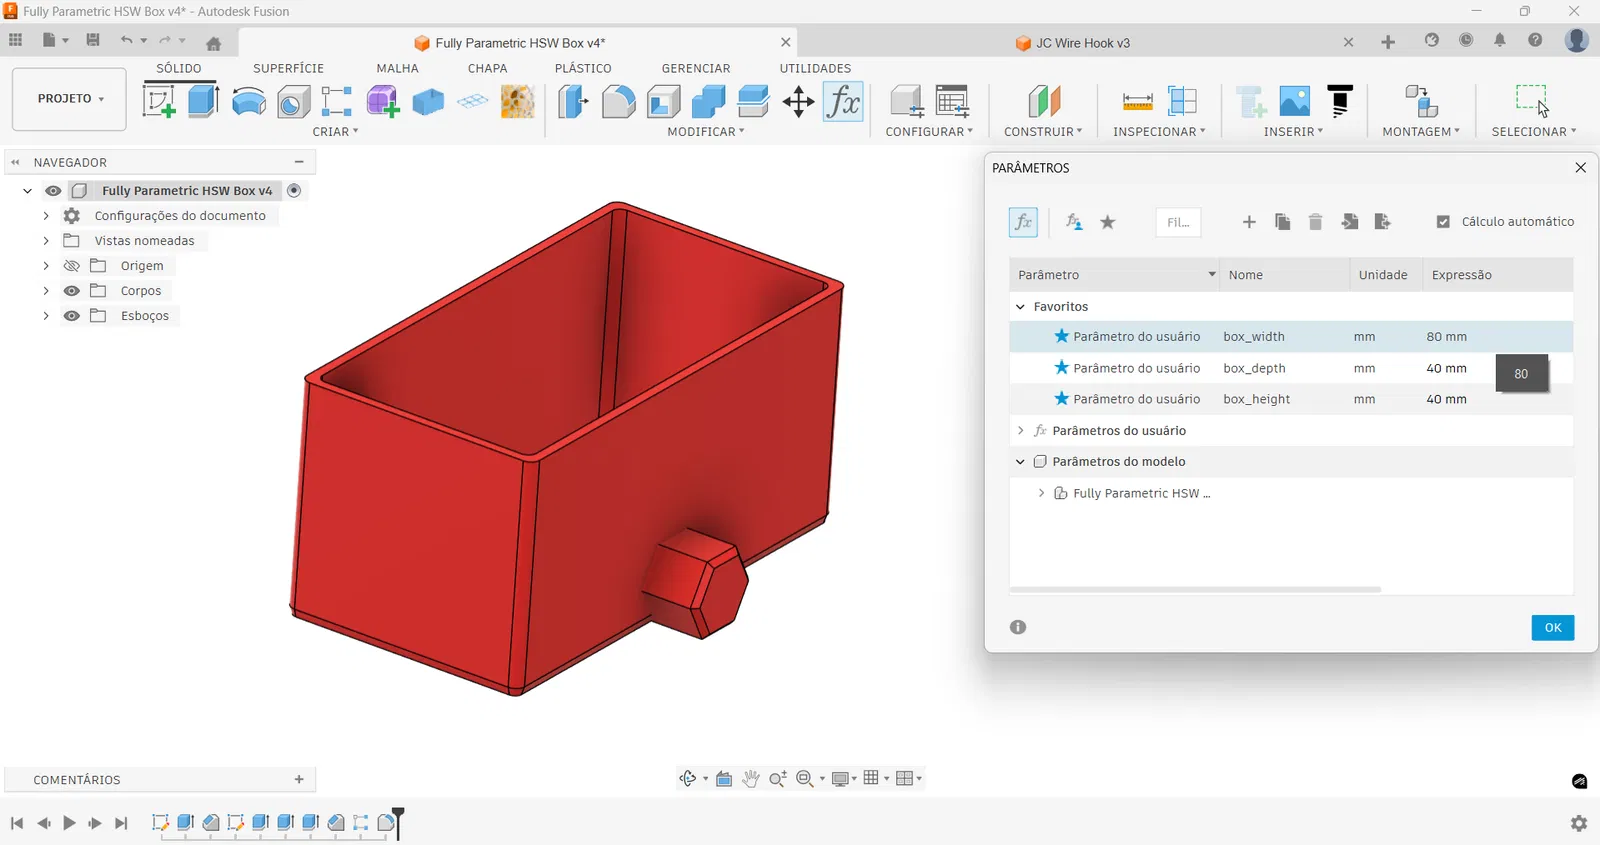The width and height of the screenshot is (1600, 845).
Task: Select the Create Sketch tool
Action: click(x=158, y=101)
